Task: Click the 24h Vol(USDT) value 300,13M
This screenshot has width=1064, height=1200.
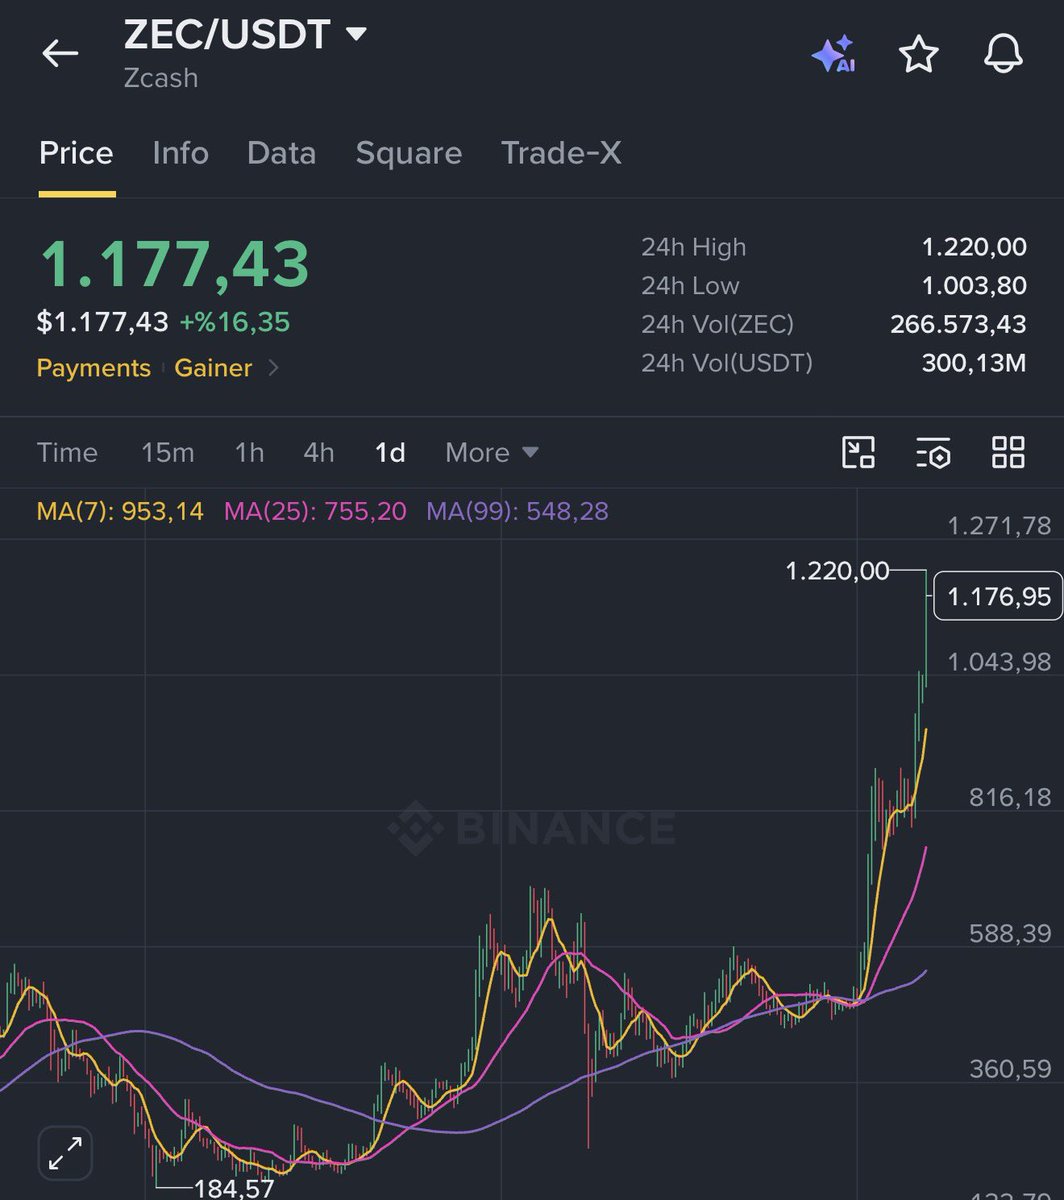Action: click(x=974, y=363)
